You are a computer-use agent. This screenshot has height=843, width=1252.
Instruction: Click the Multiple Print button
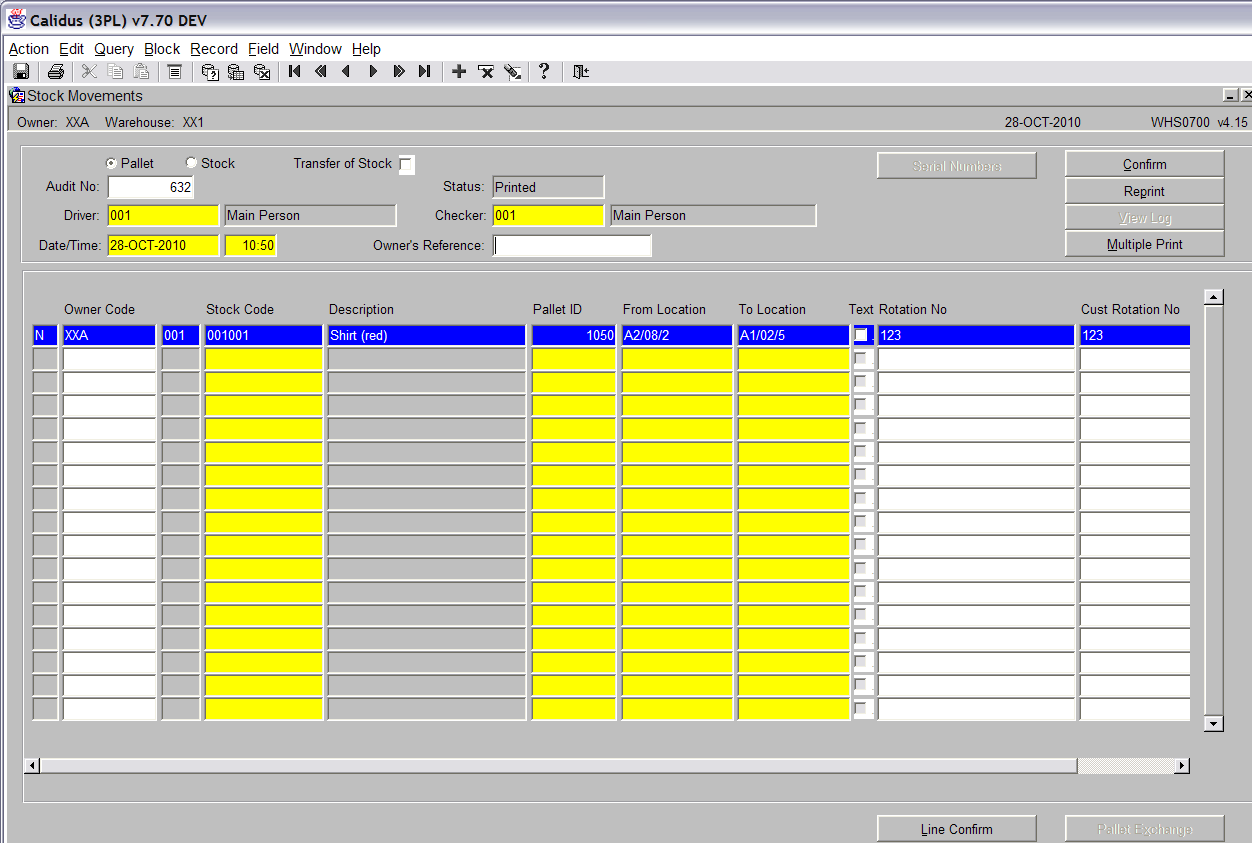(x=1144, y=244)
